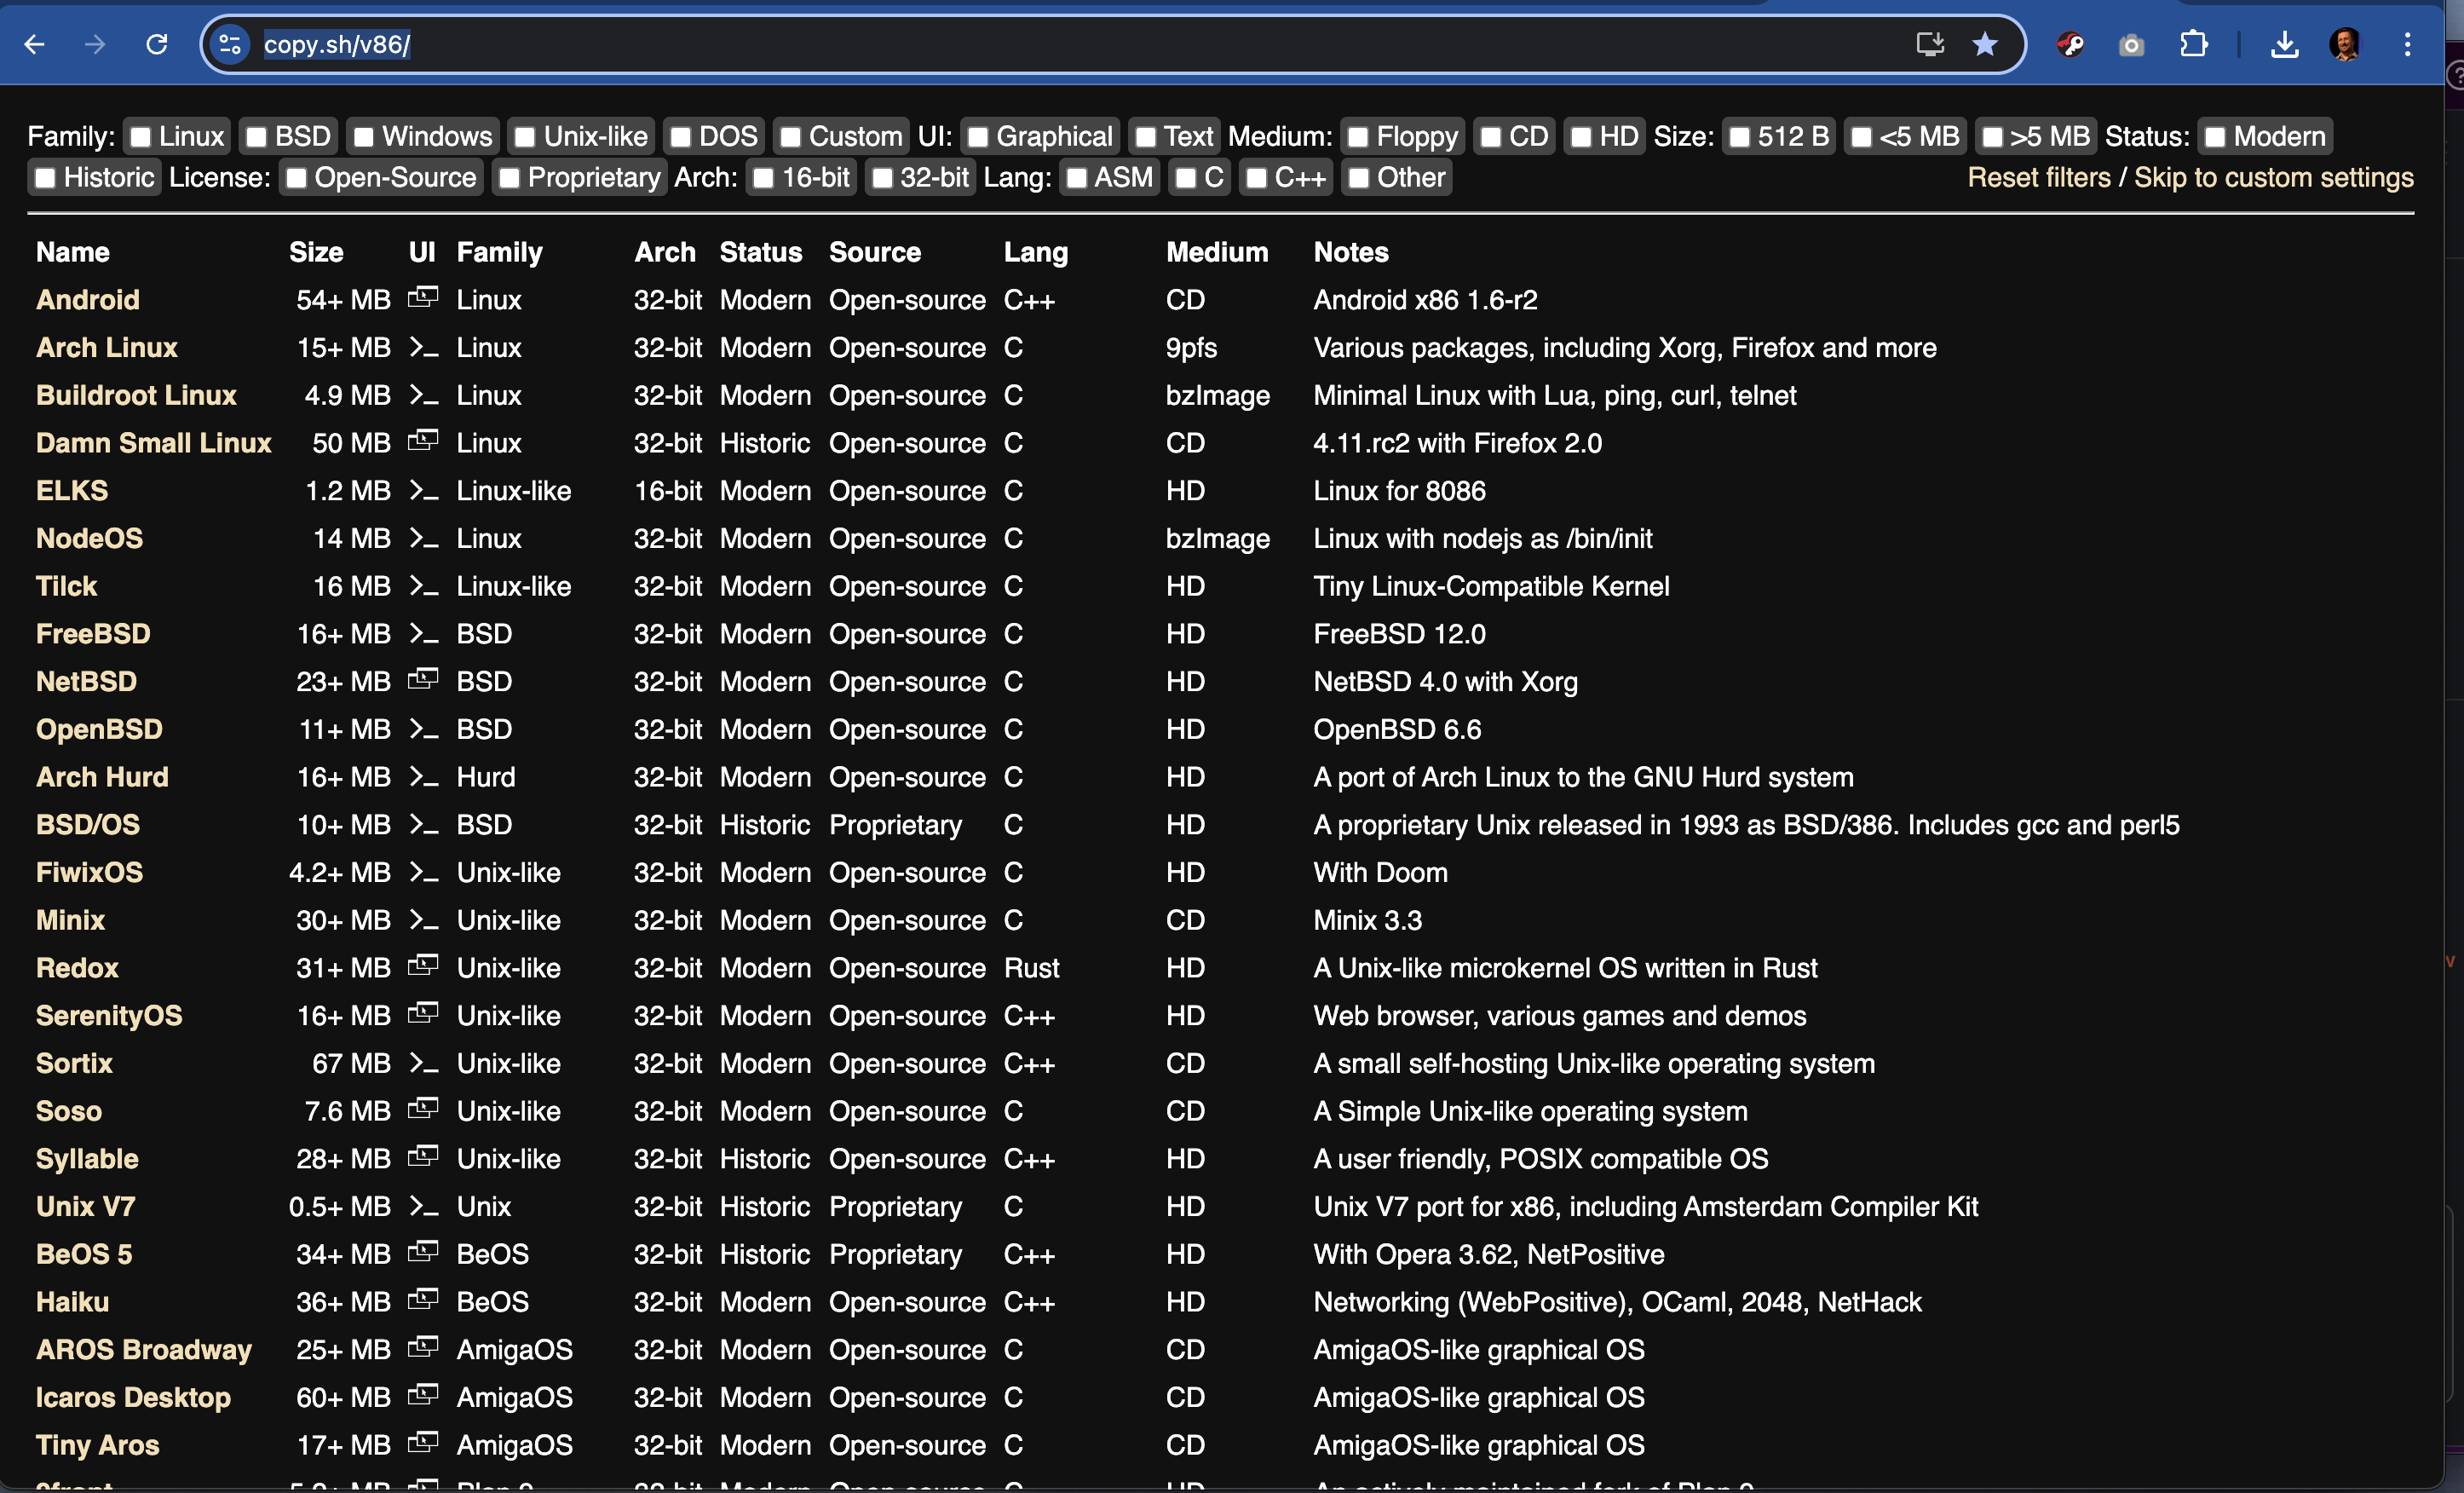
Task: Click the Reset filters link
Action: pyautogui.click(x=2038, y=178)
